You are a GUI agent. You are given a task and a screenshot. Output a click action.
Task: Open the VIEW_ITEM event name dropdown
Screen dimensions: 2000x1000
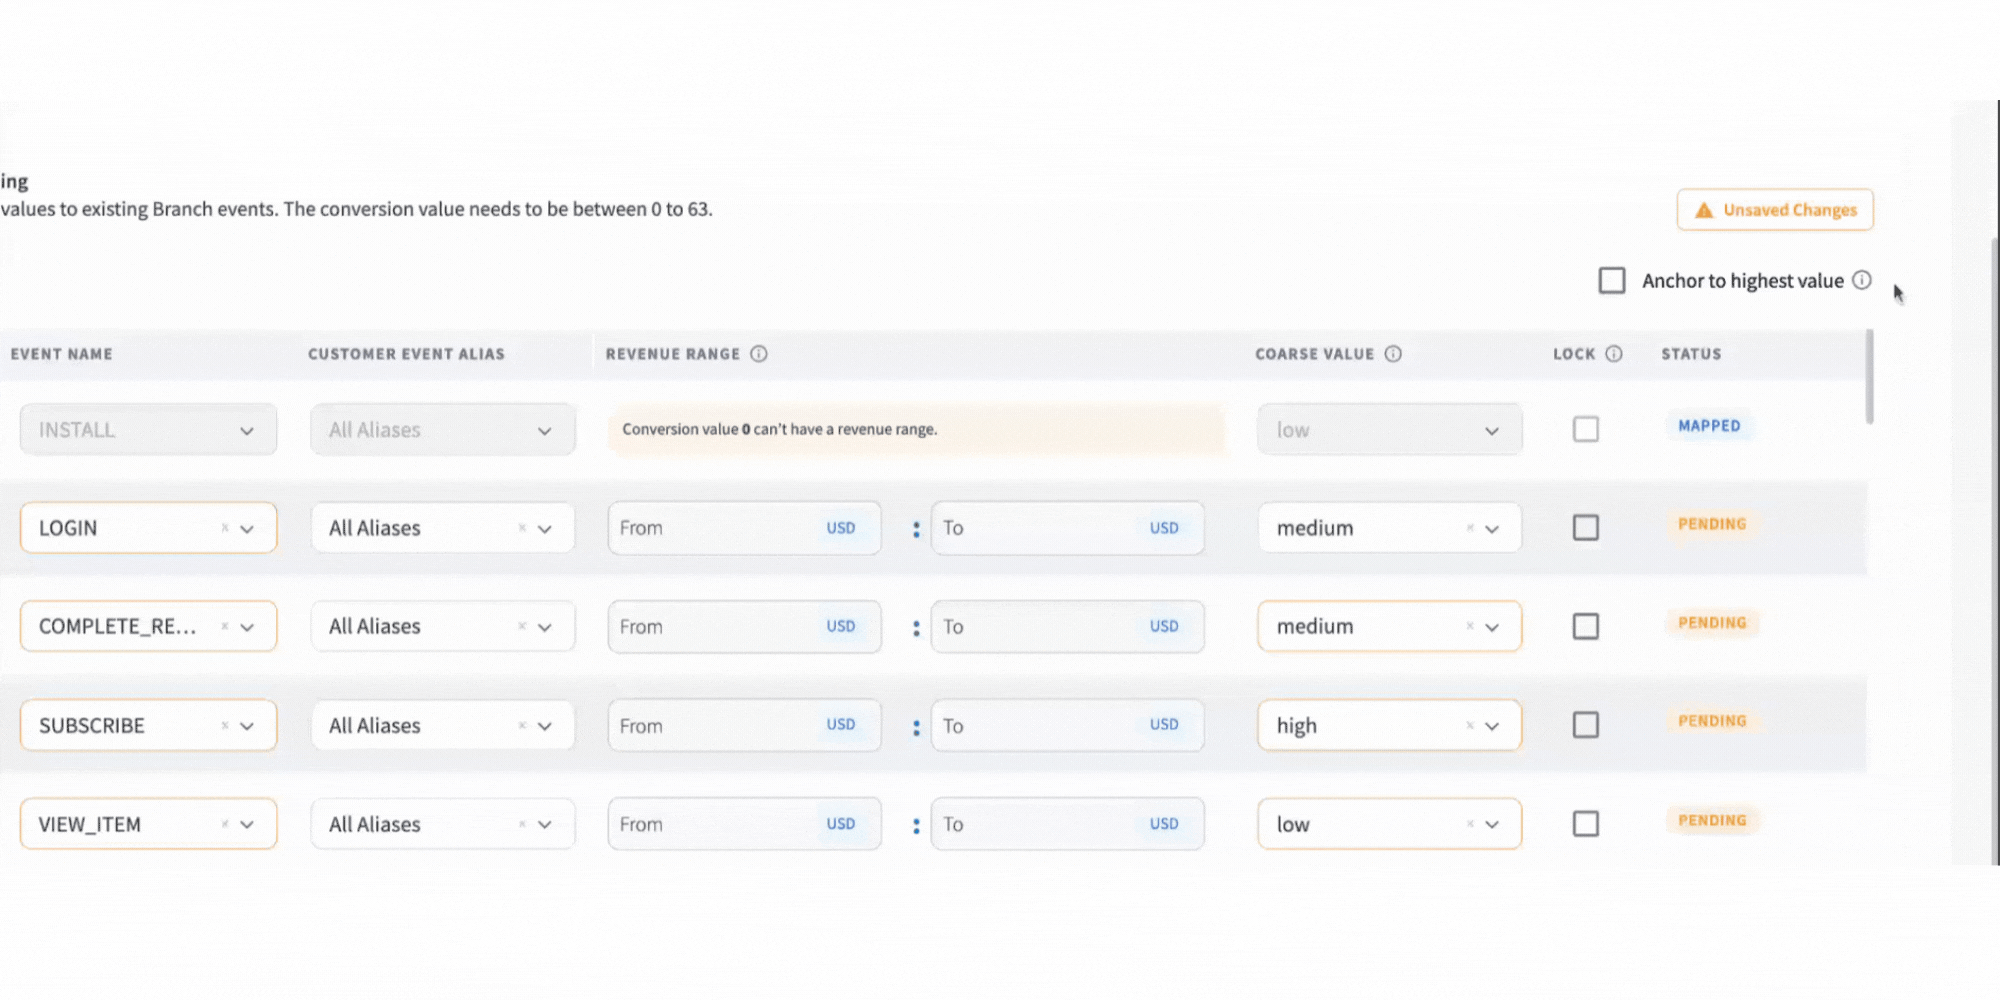pyautogui.click(x=247, y=825)
